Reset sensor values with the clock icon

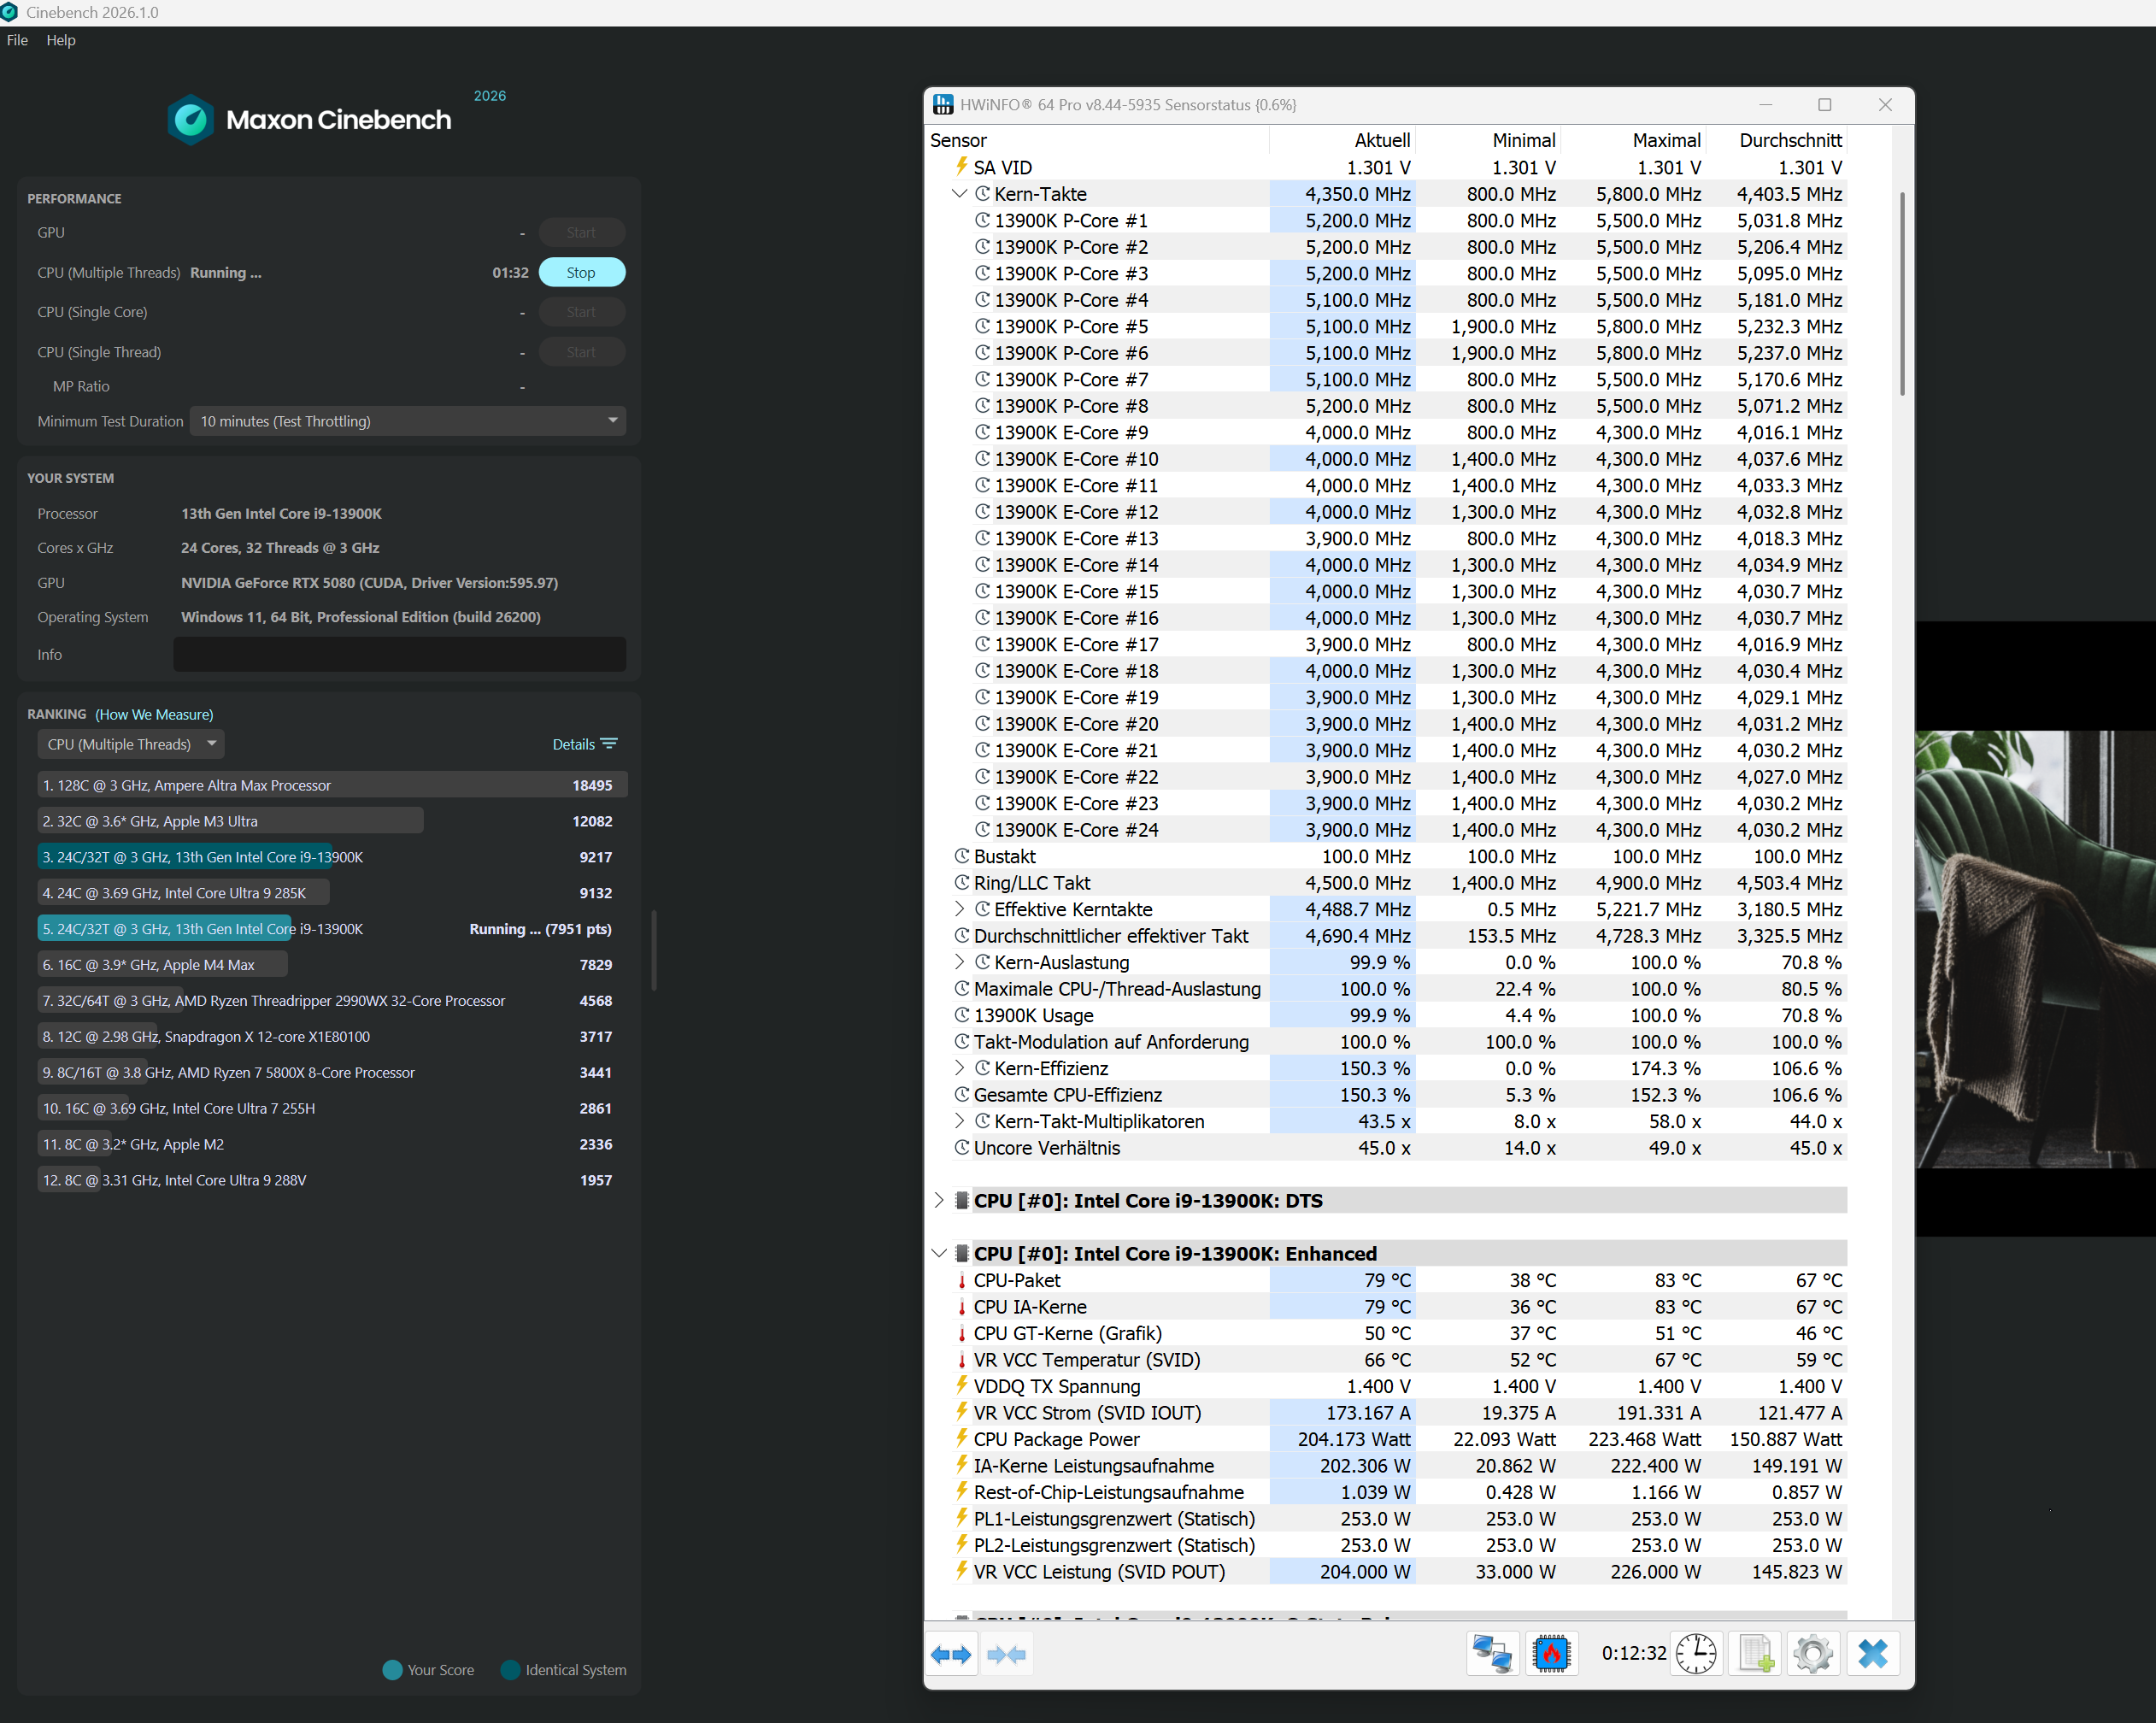pos(1696,1654)
